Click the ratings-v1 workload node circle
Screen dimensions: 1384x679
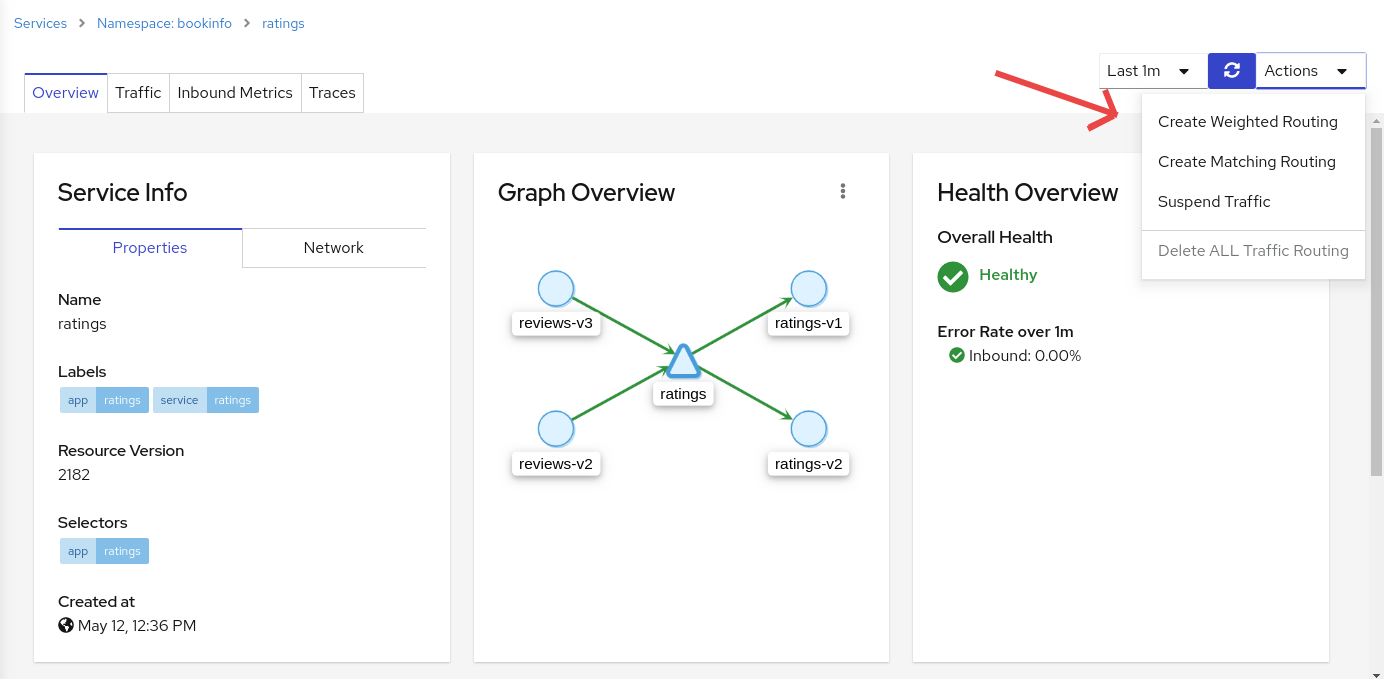pos(809,289)
